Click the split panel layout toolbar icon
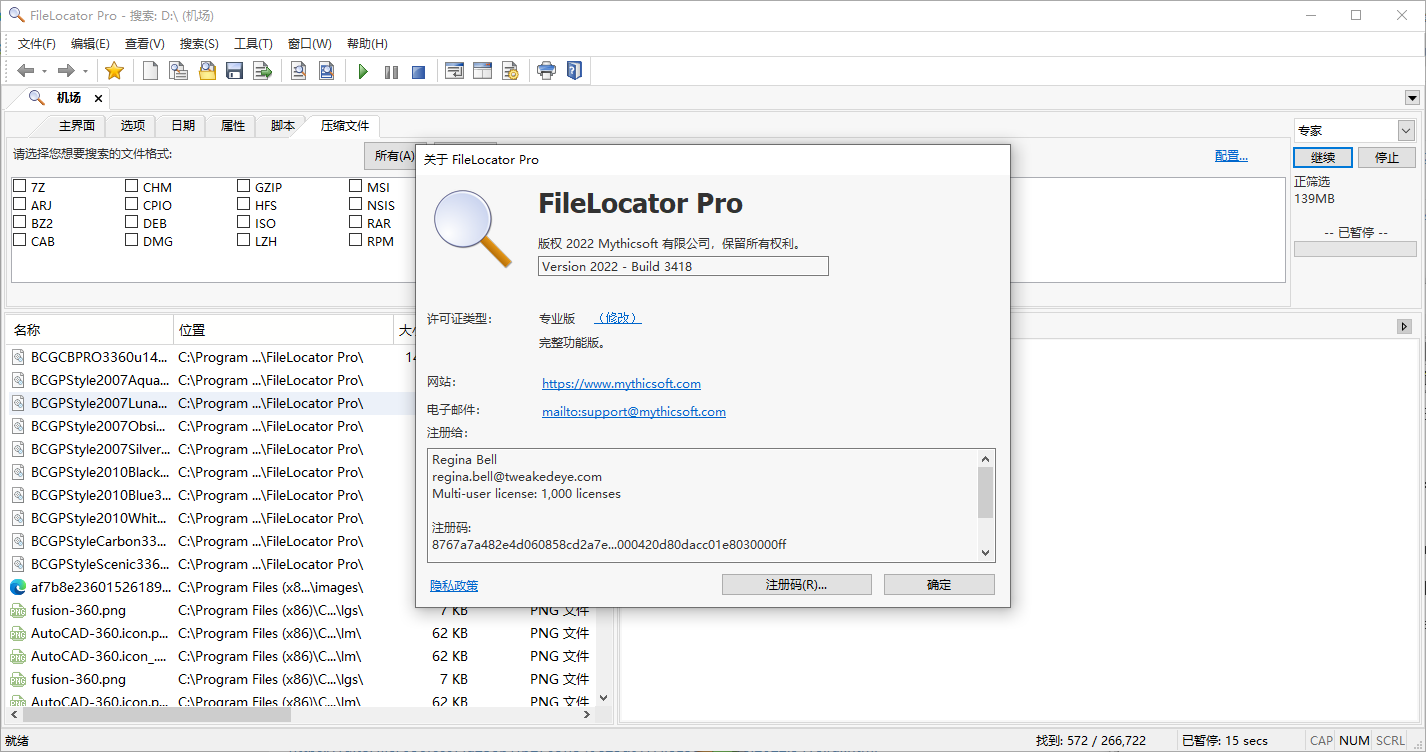The width and height of the screenshot is (1426, 752). pyautogui.click(x=483, y=71)
